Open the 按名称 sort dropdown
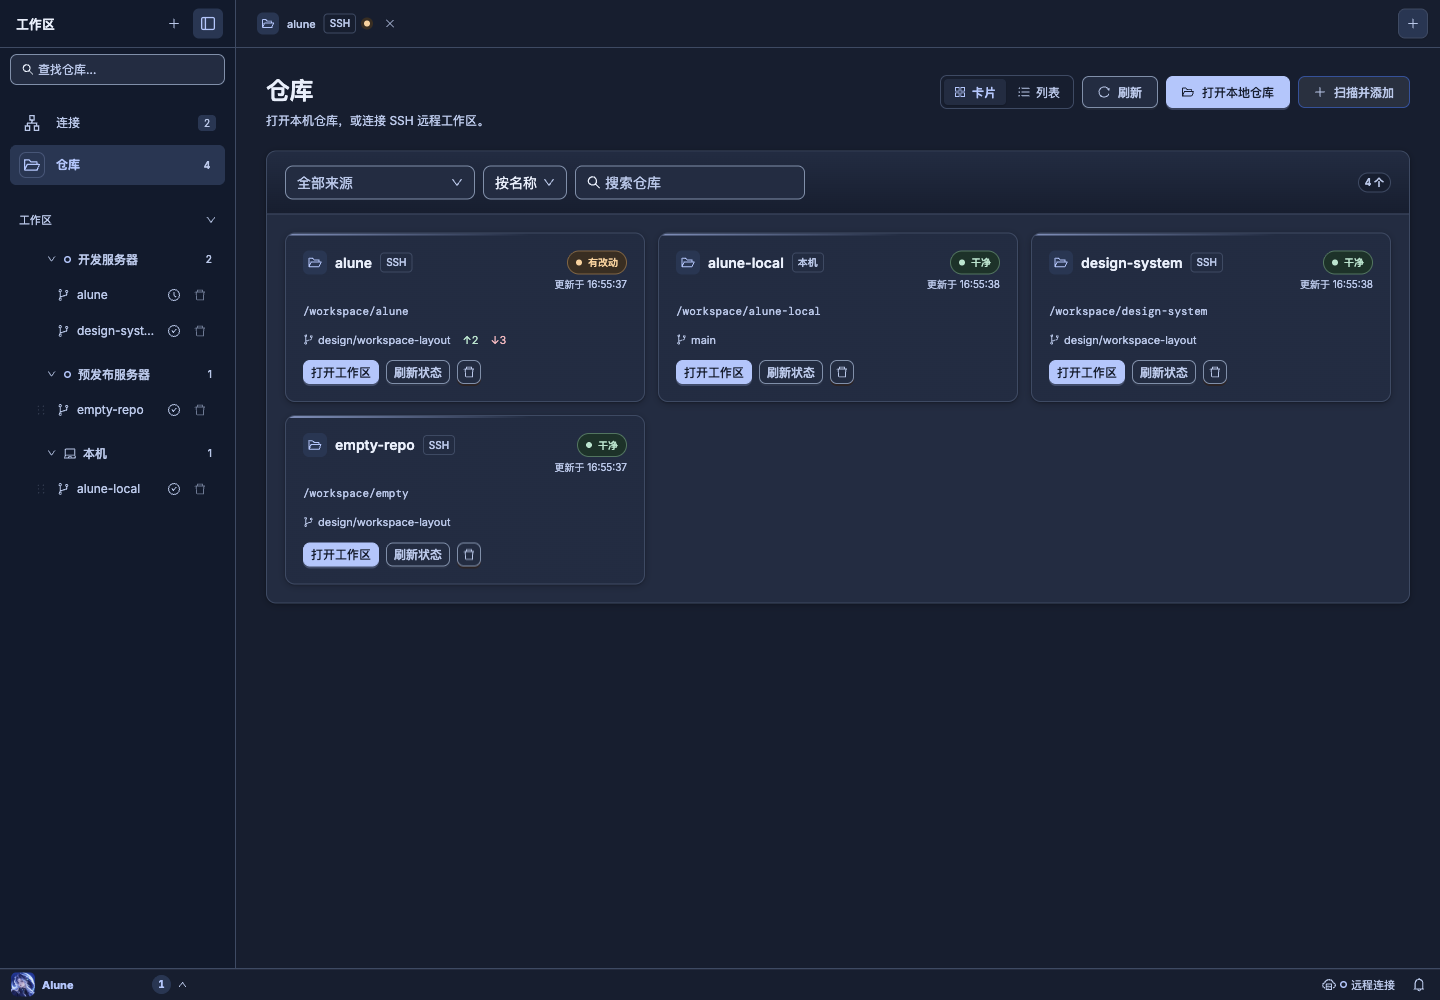This screenshot has height=1000, width=1440. pyautogui.click(x=525, y=183)
